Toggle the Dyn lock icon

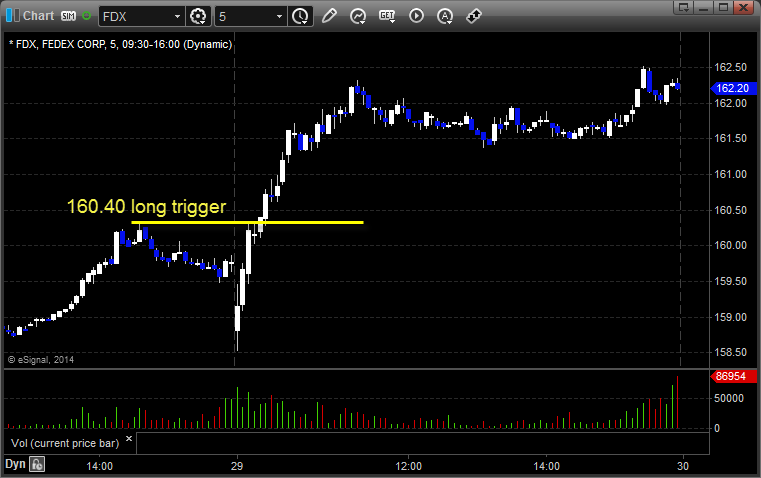[x=37, y=464]
